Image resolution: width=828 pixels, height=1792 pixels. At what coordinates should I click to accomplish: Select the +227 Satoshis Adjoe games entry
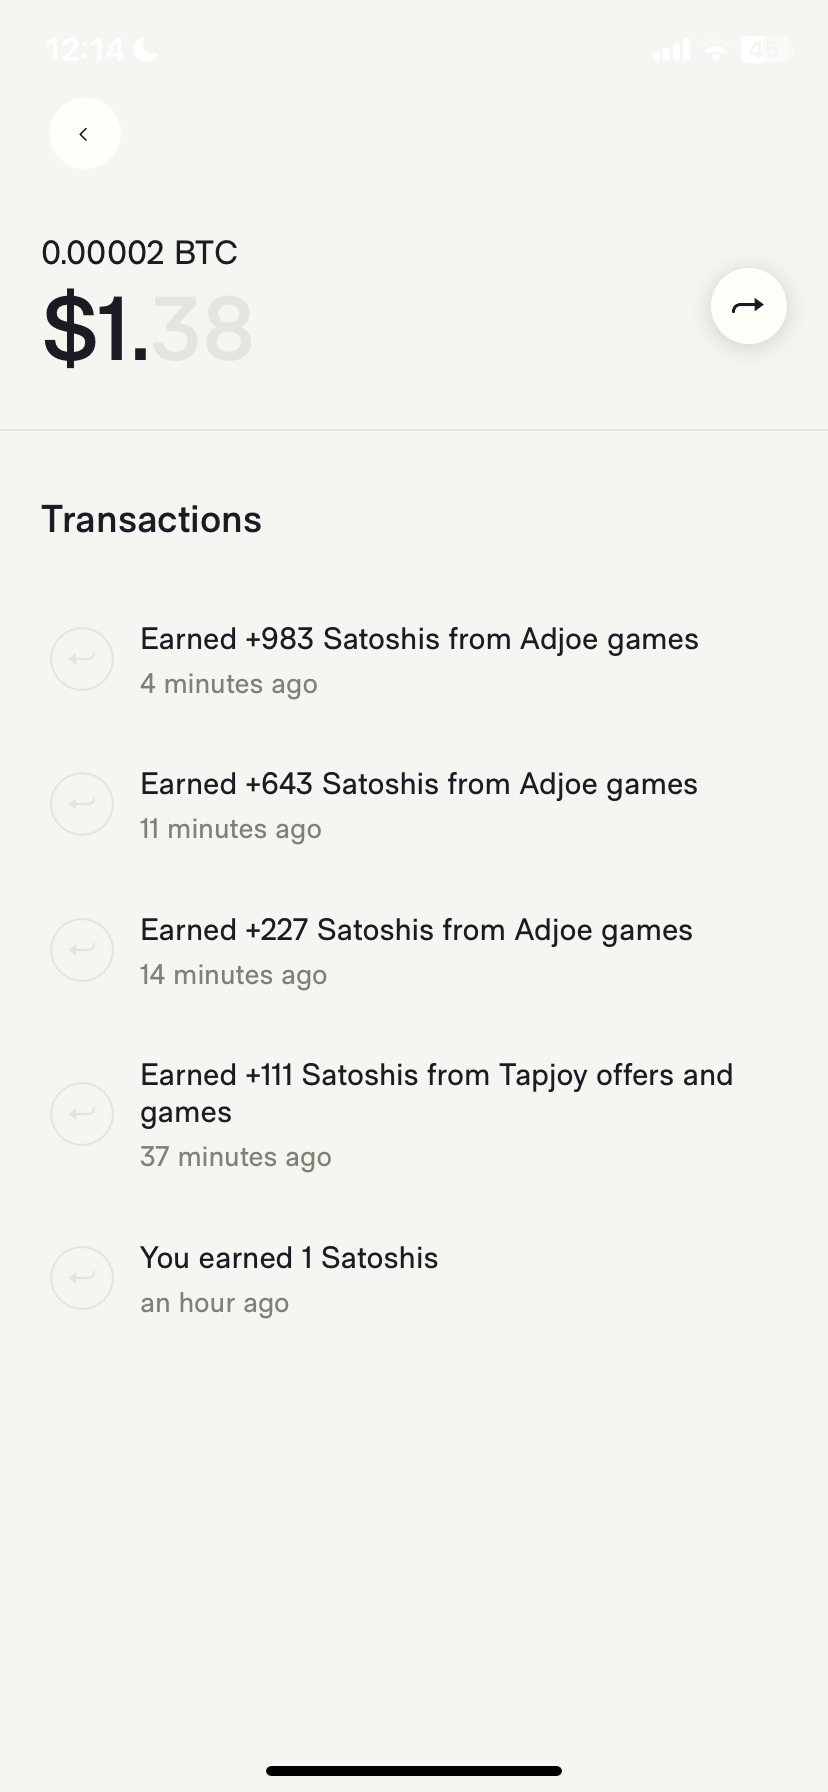[416, 931]
